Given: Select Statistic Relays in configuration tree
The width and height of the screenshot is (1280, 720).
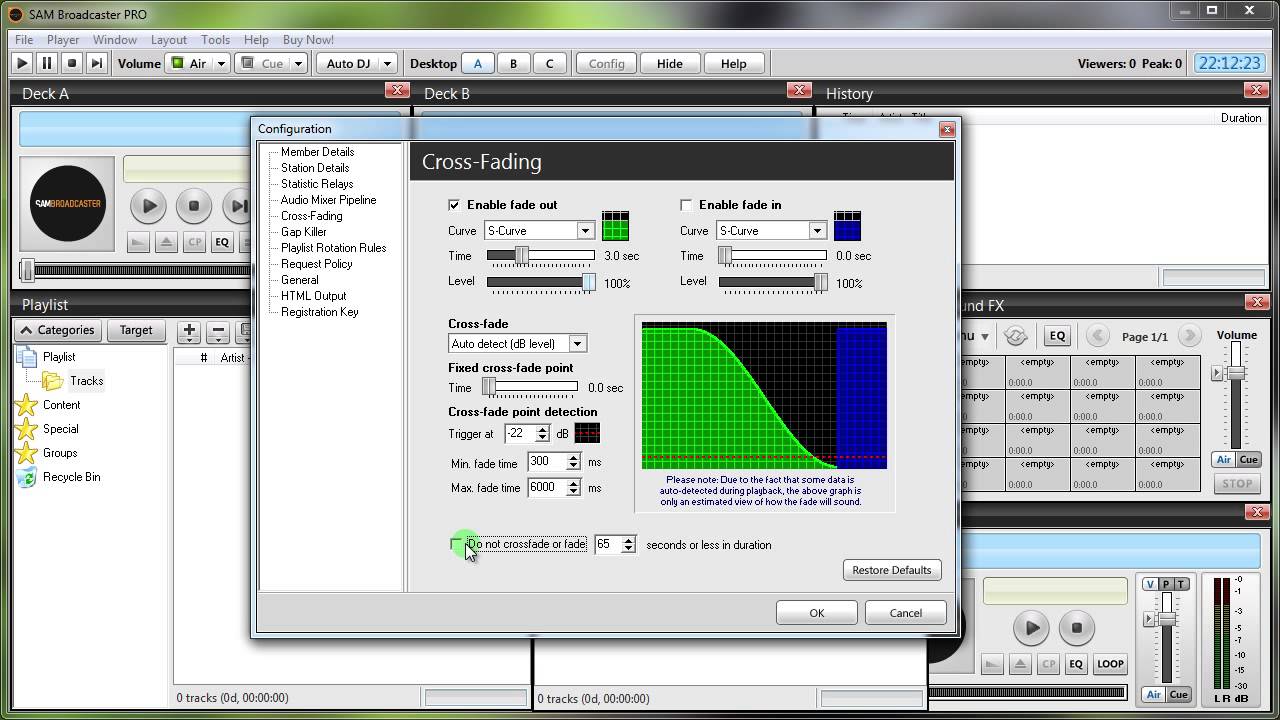Looking at the screenshot, I should [x=317, y=184].
